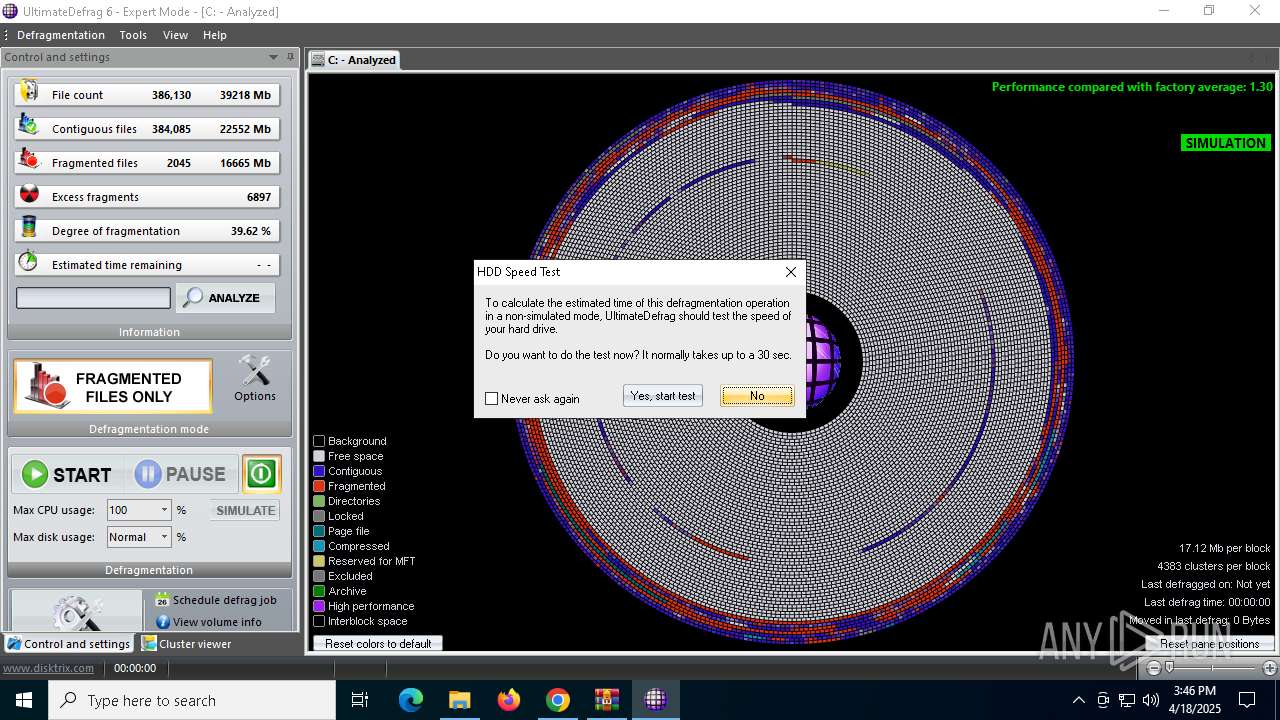
Task: Click the volume speaker tray icon
Action: coord(1151,700)
